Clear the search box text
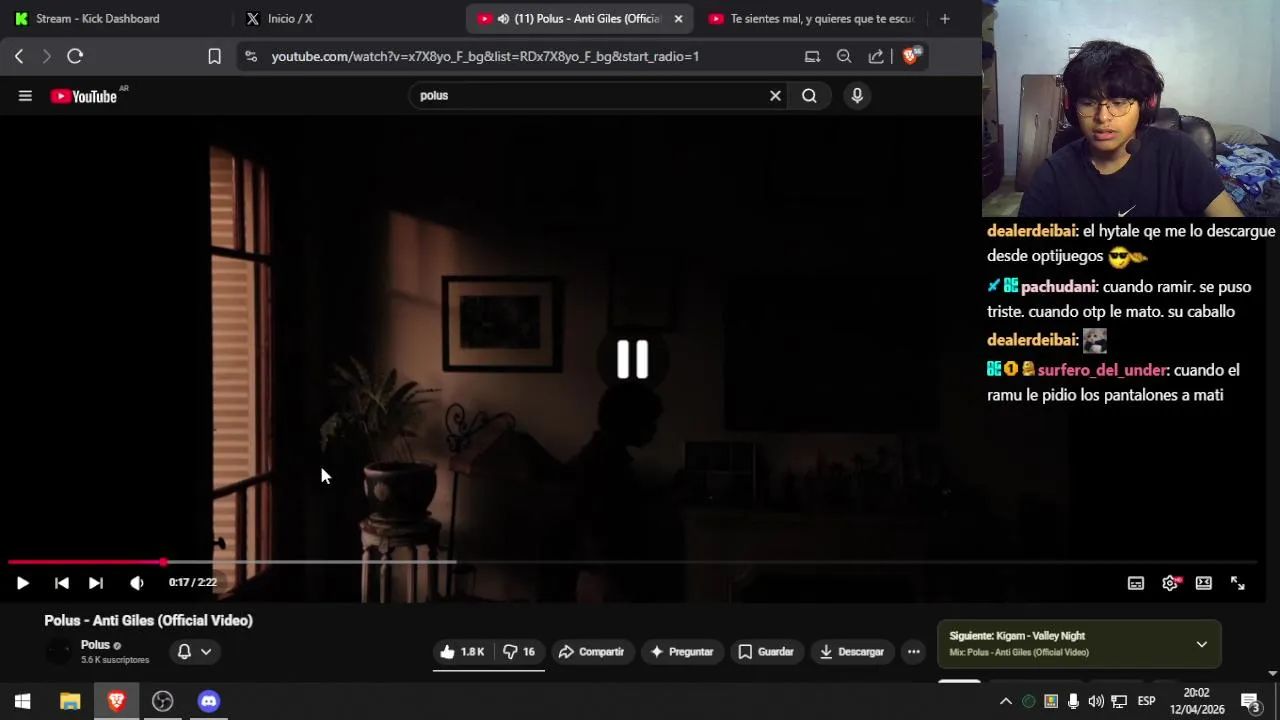Screen dimensions: 1280x720 click(x=775, y=96)
